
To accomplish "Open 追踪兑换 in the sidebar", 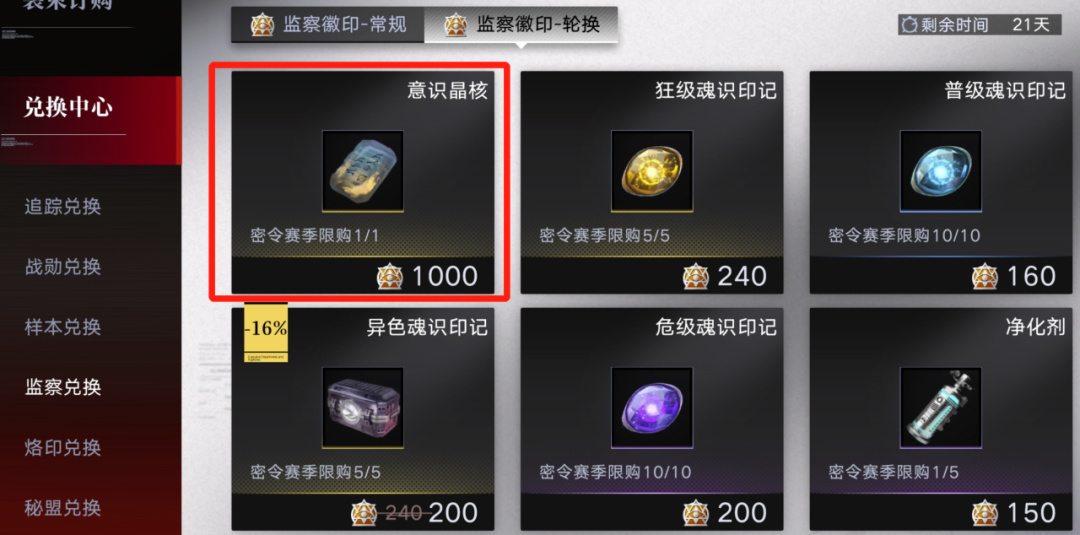I will [x=63, y=206].
